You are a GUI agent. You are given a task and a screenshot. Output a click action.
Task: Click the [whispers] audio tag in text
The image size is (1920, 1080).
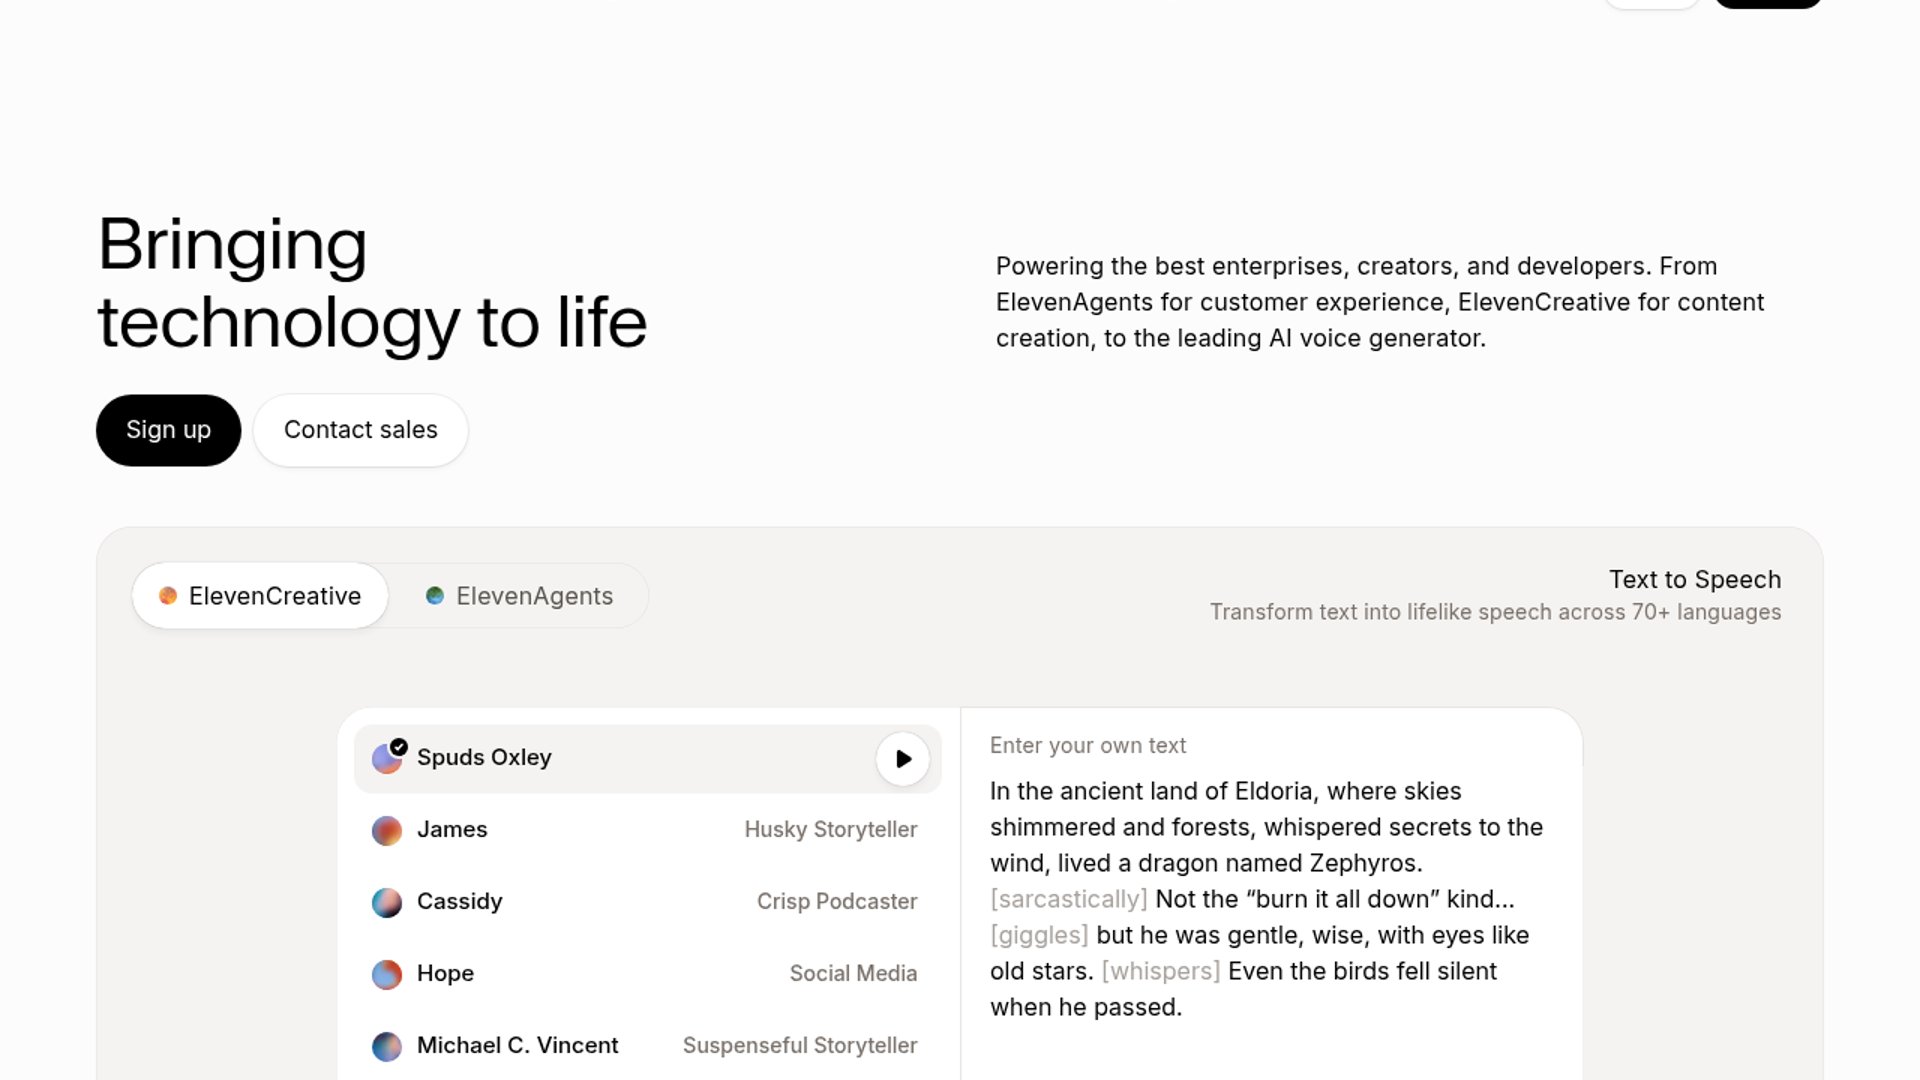pos(1160,971)
